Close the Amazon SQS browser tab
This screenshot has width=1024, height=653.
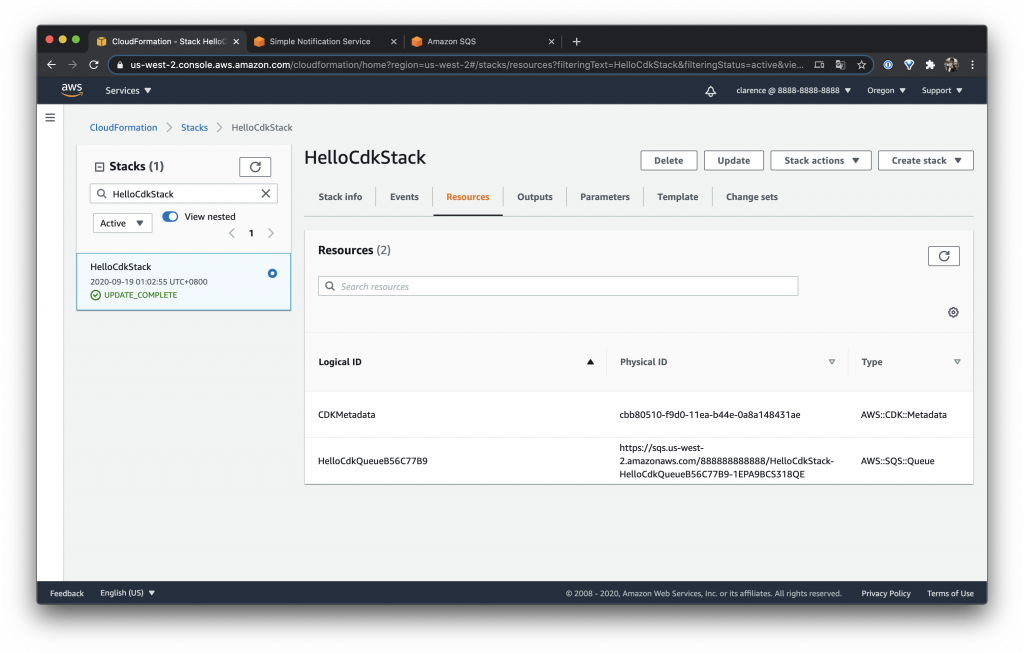point(551,41)
